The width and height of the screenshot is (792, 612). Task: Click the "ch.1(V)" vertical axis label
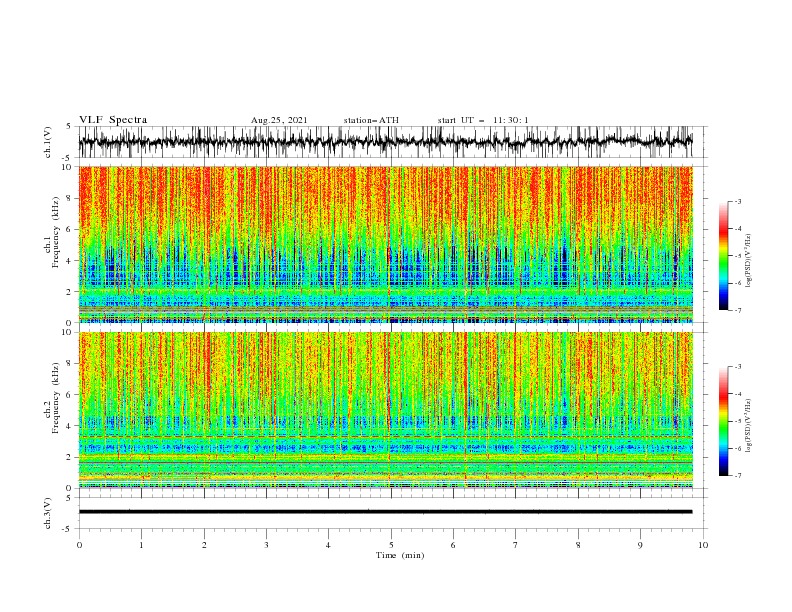tap(48, 142)
